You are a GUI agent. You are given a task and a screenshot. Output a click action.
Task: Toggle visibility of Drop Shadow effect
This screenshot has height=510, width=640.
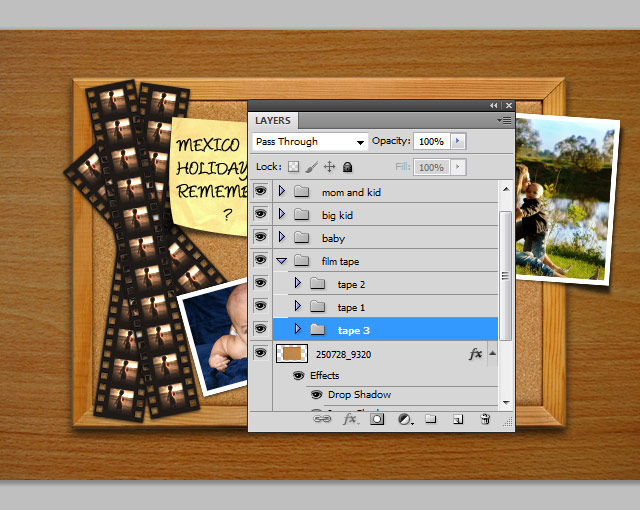point(315,395)
